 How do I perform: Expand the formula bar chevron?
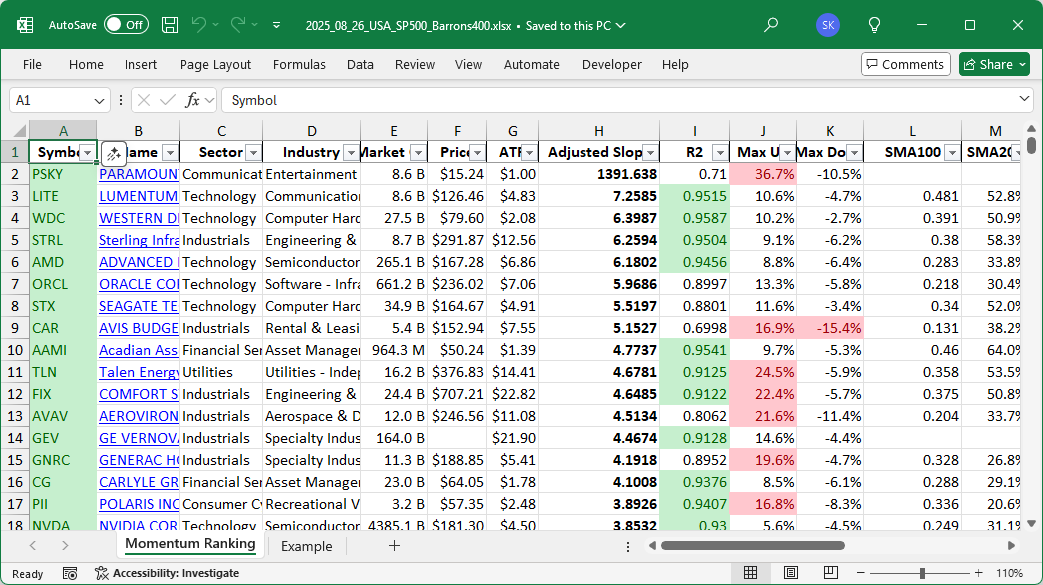[1024, 100]
